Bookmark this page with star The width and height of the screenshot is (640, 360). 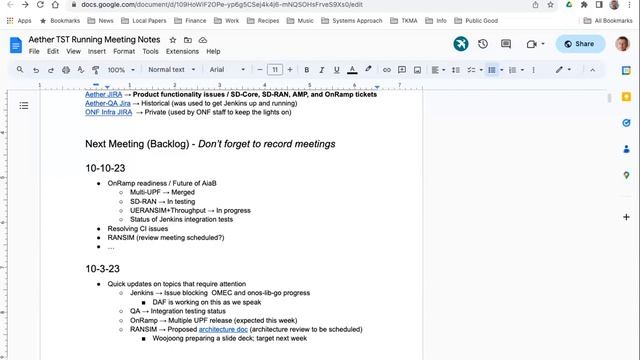(550, 5)
